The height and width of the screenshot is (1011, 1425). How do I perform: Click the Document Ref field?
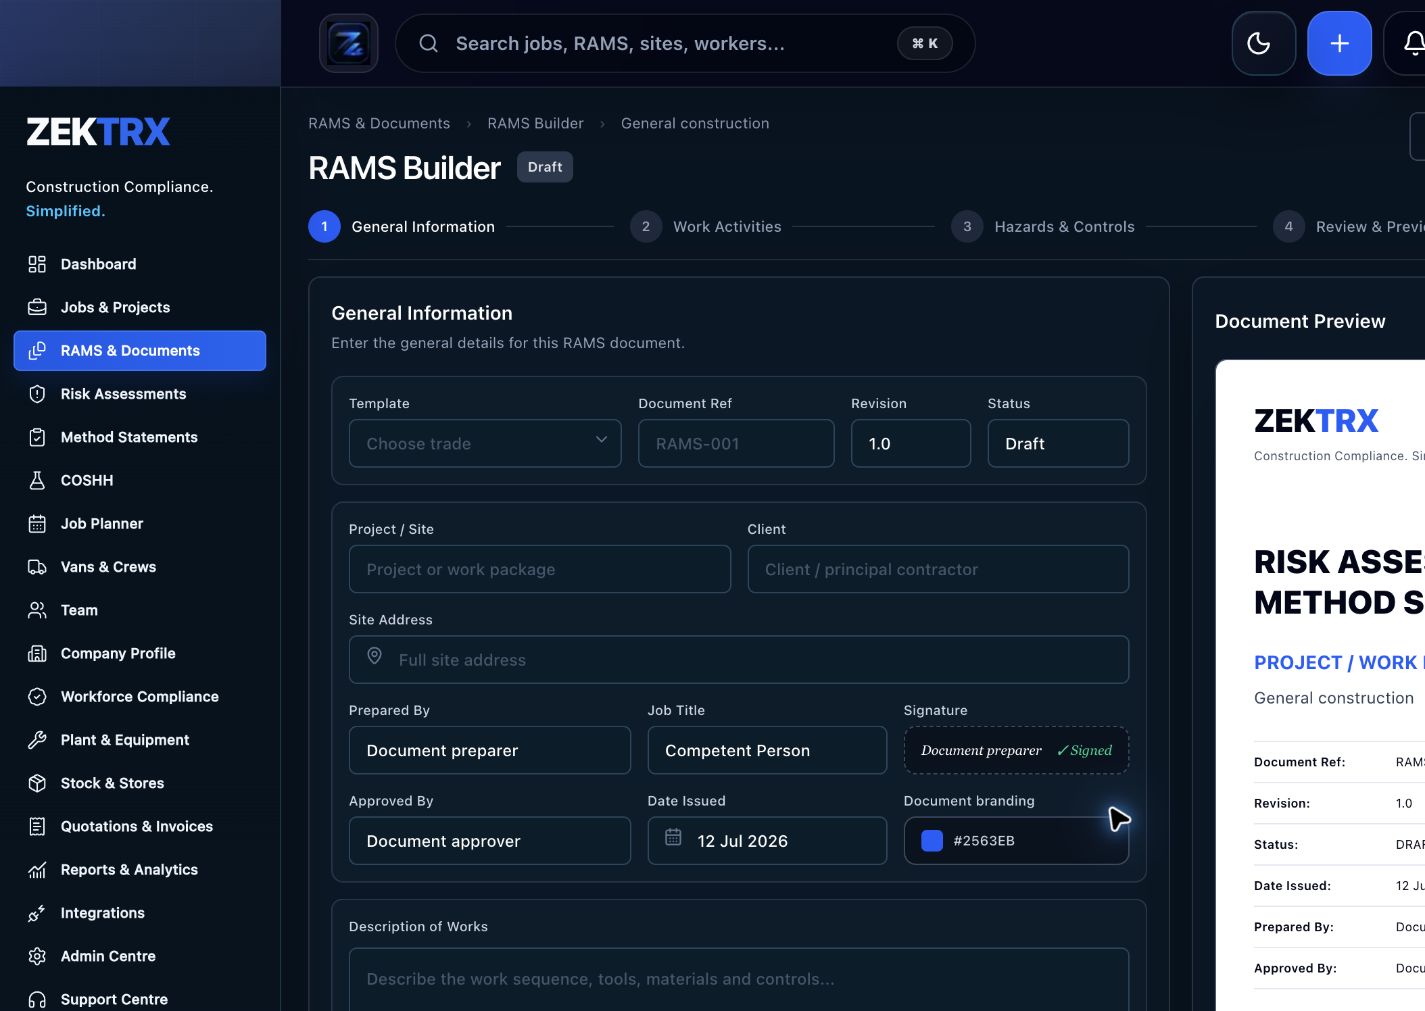coord(736,443)
